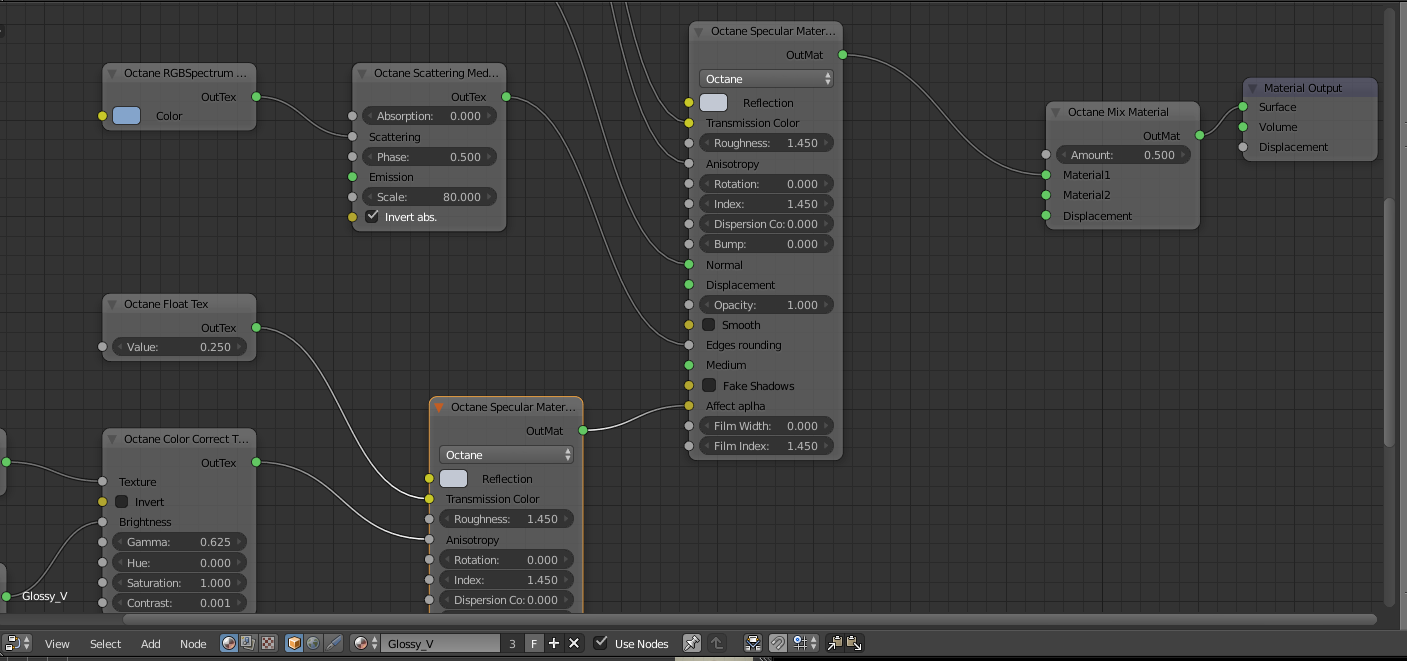Viewport: 1407px width, 661px height.
Task: Open the editor type selector icon
Action: coord(16,643)
